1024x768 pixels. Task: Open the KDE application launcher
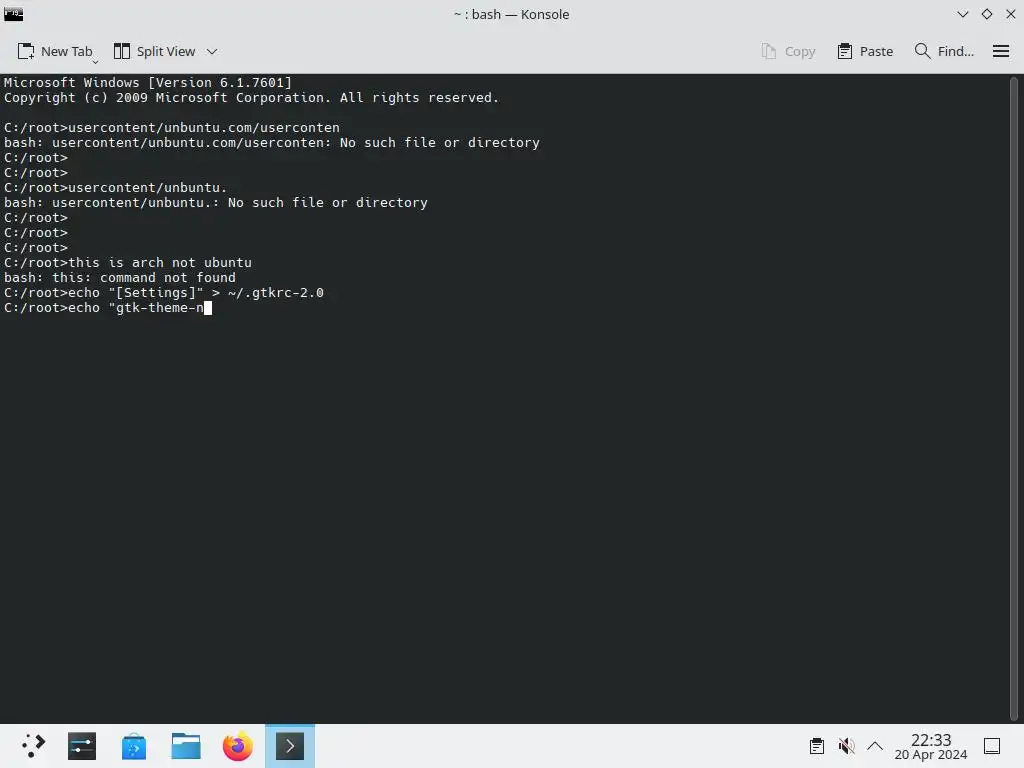pyautogui.click(x=33, y=746)
